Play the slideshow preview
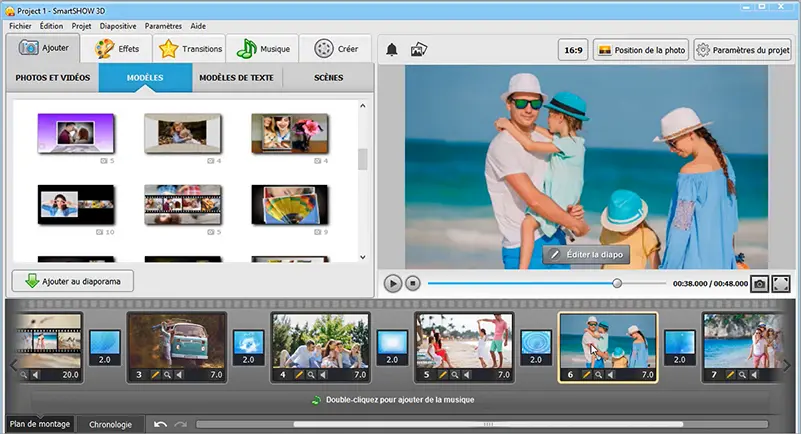Screen dimensions: 801x434 click(393, 284)
